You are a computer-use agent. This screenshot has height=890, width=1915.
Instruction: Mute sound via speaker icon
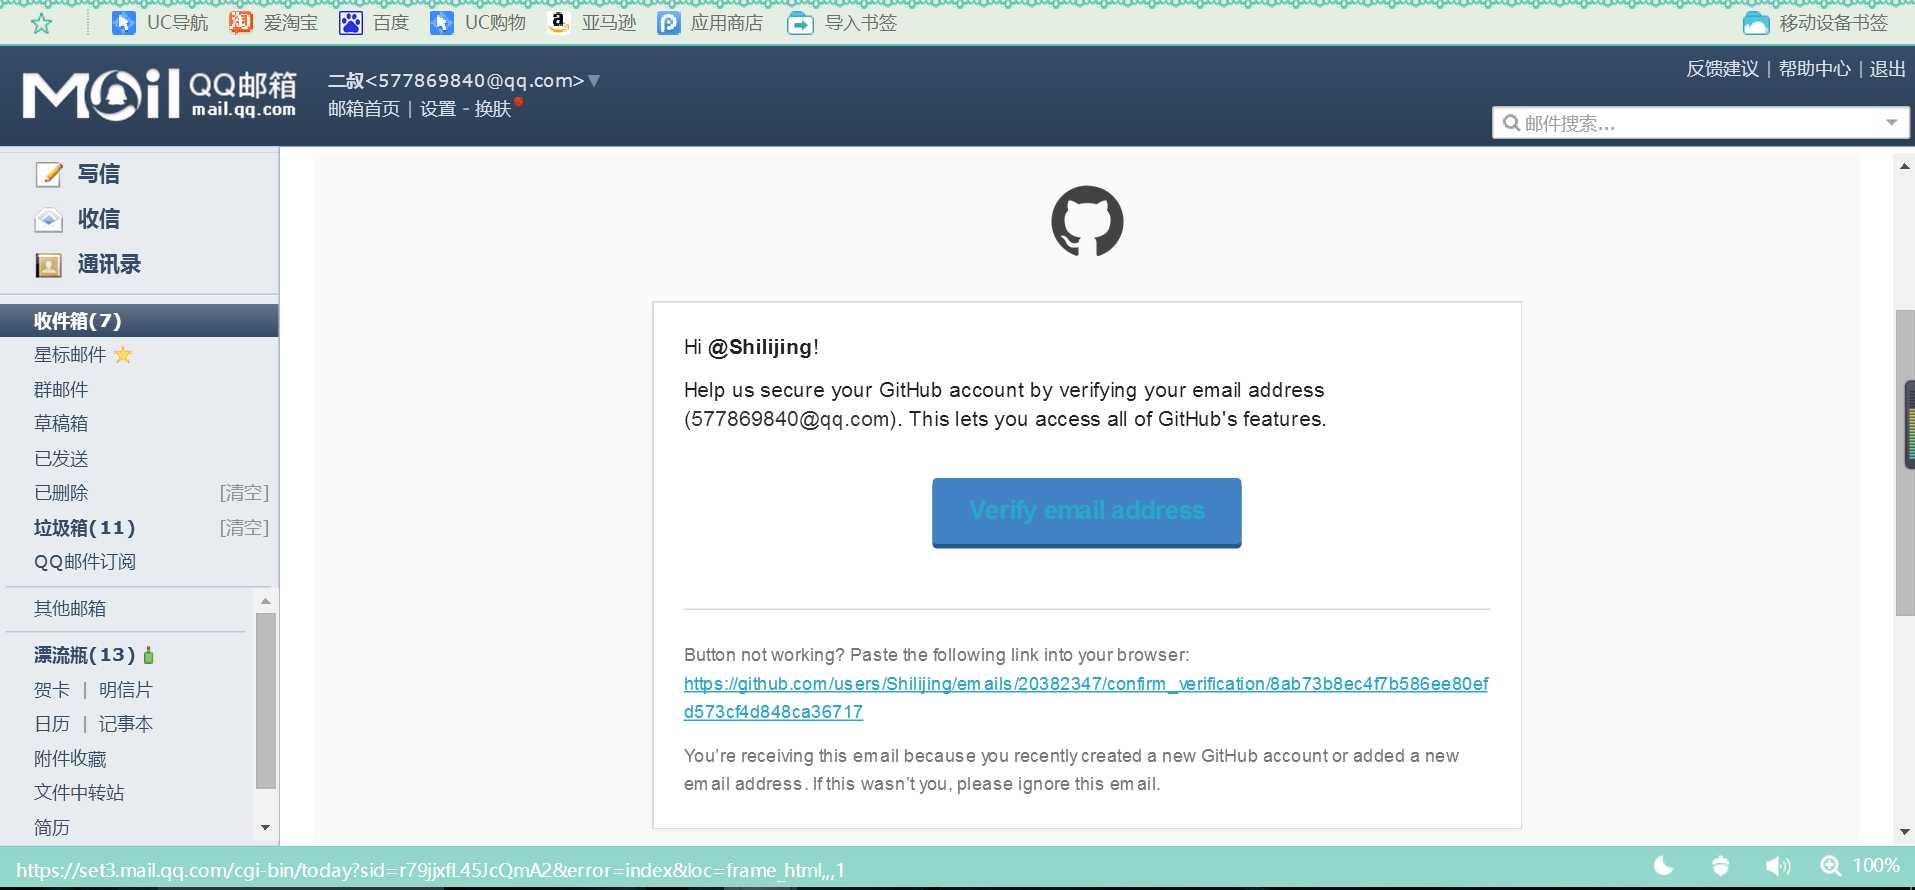(1778, 866)
